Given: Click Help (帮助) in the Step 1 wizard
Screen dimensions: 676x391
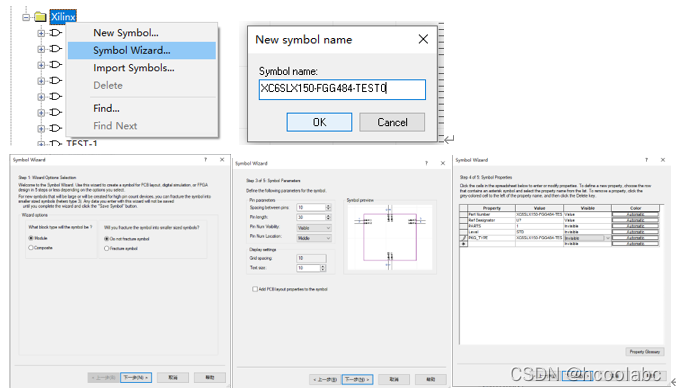Looking at the screenshot, I should coord(210,378).
